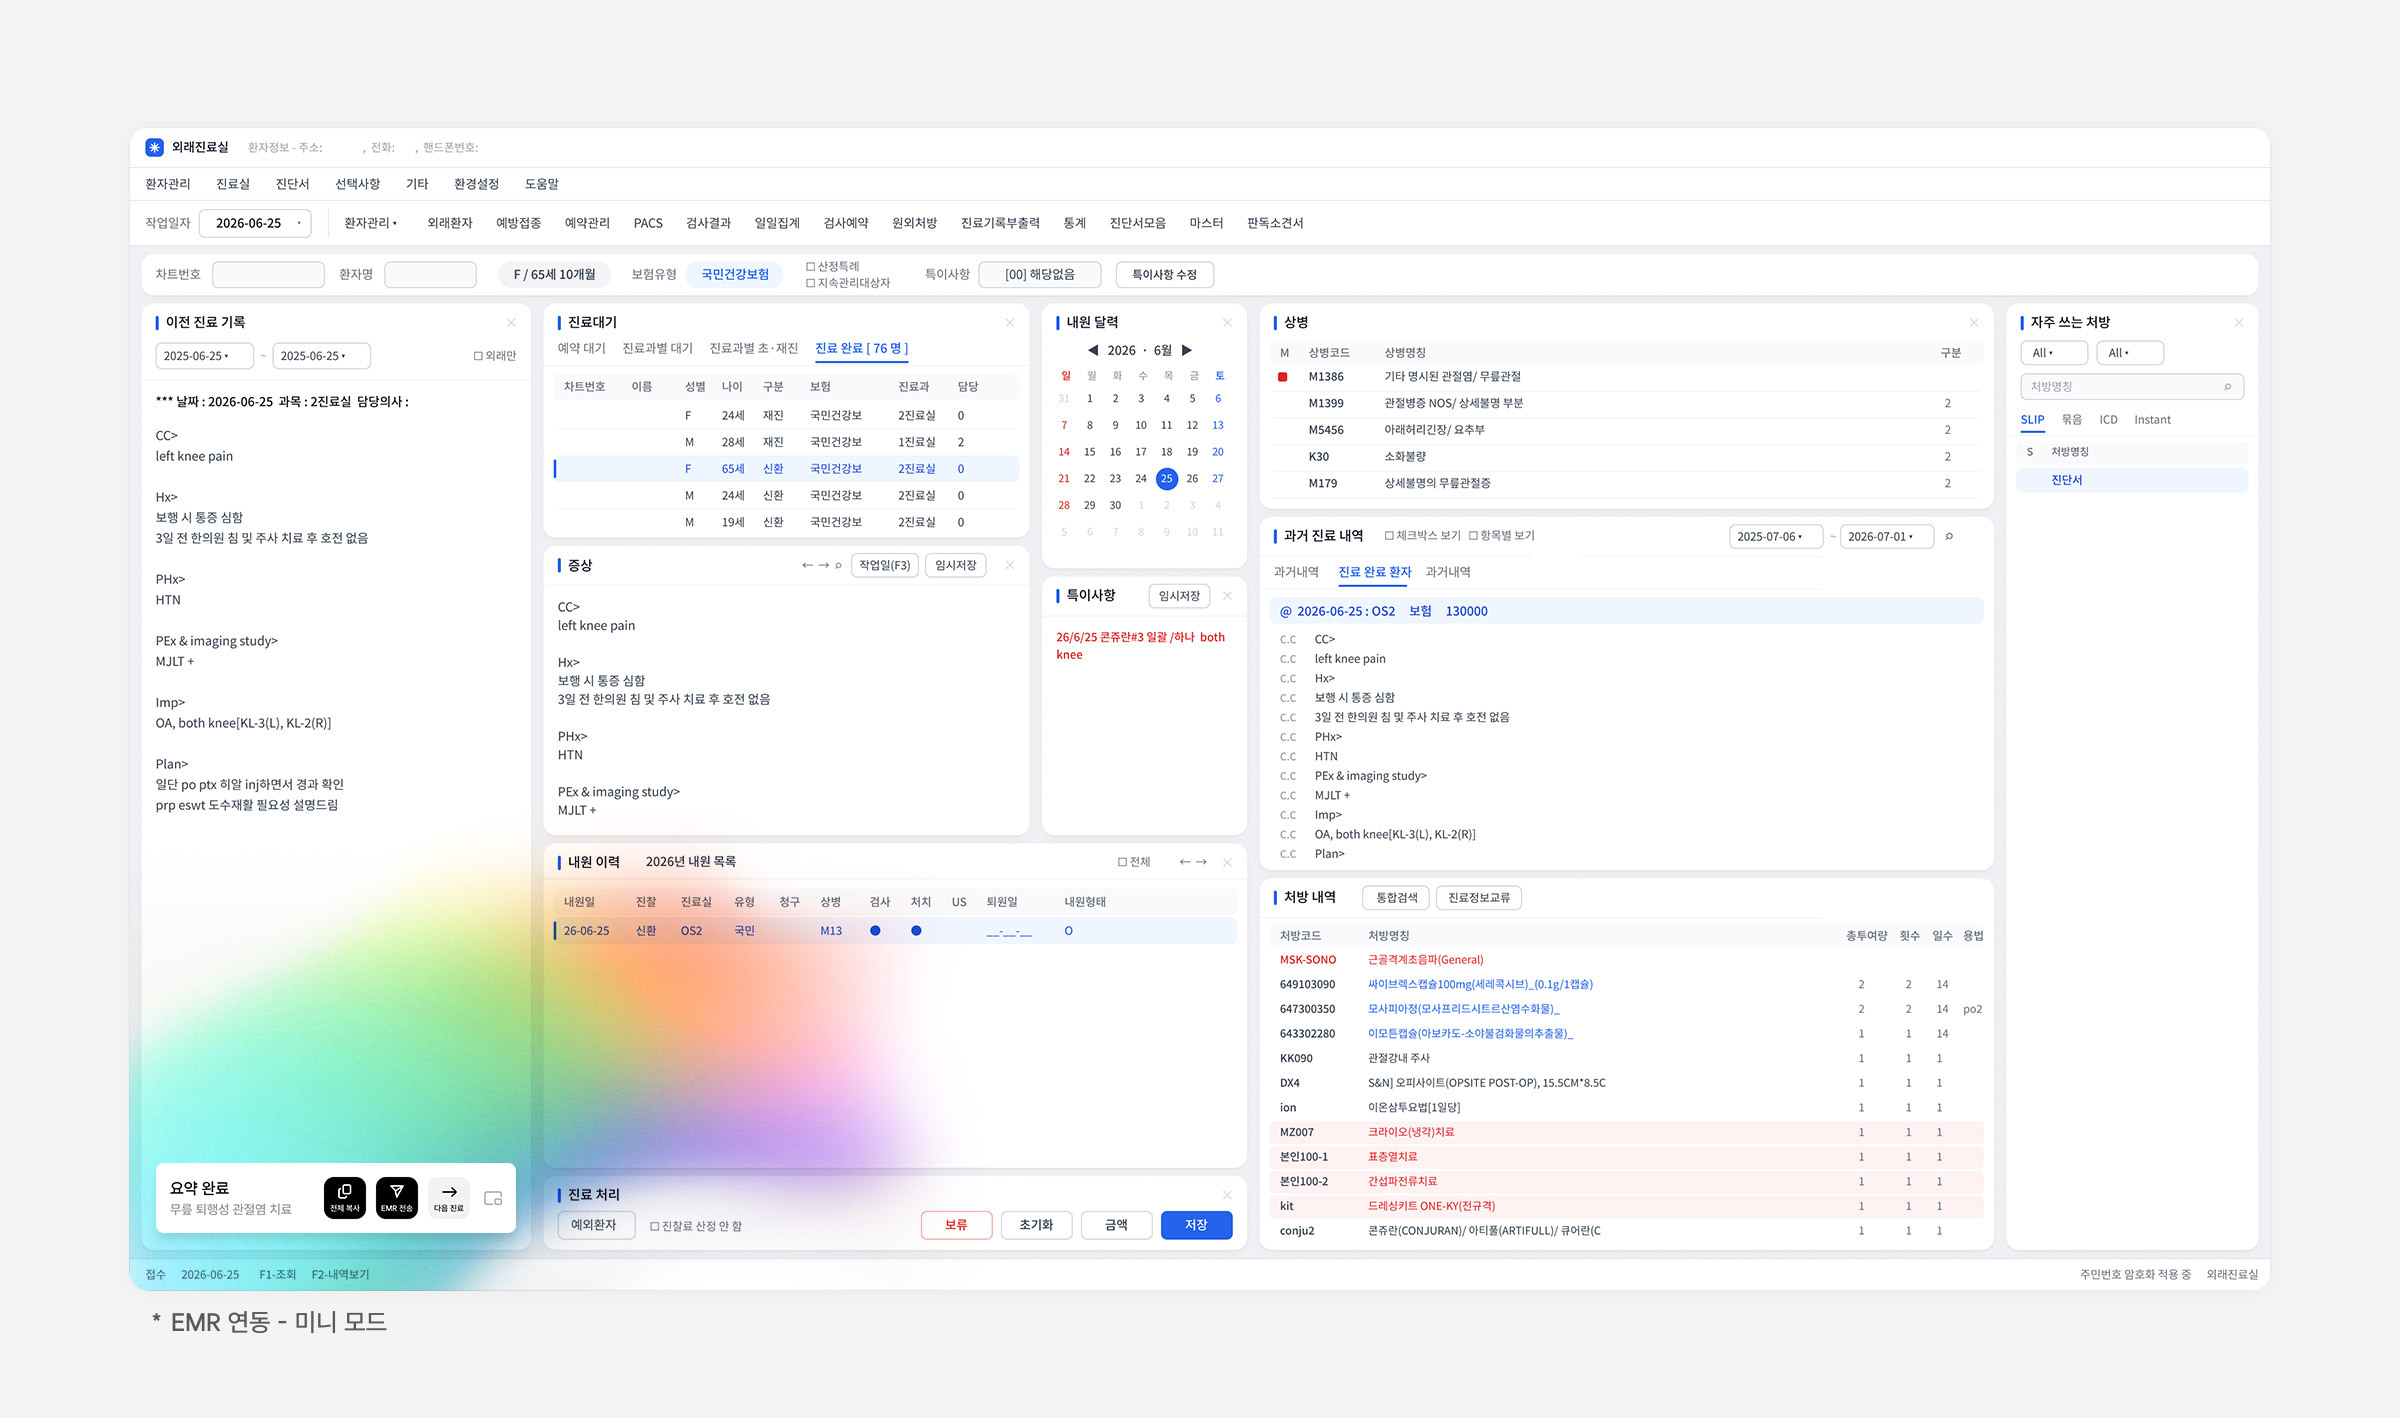Open PACS from the toolbar
The height and width of the screenshot is (1418, 2400).
click(648, 223)
